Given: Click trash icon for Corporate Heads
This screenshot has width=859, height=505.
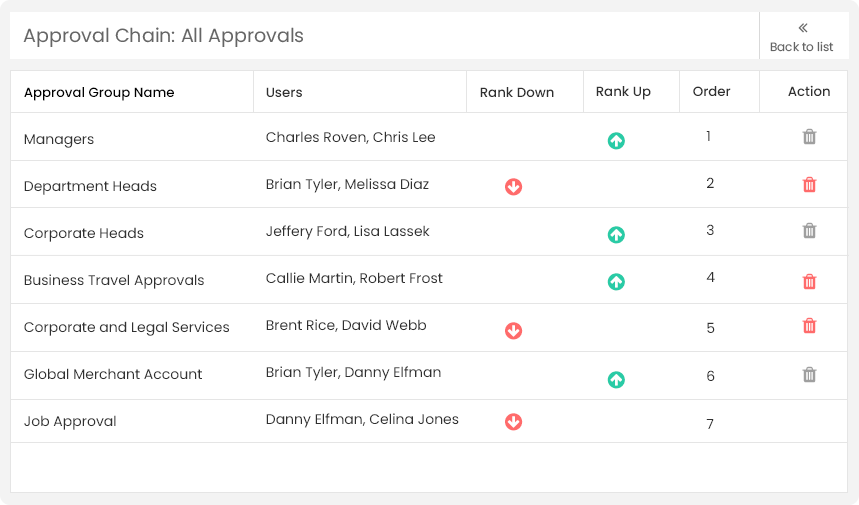Looking at the screenshot, I should [809, 231].
